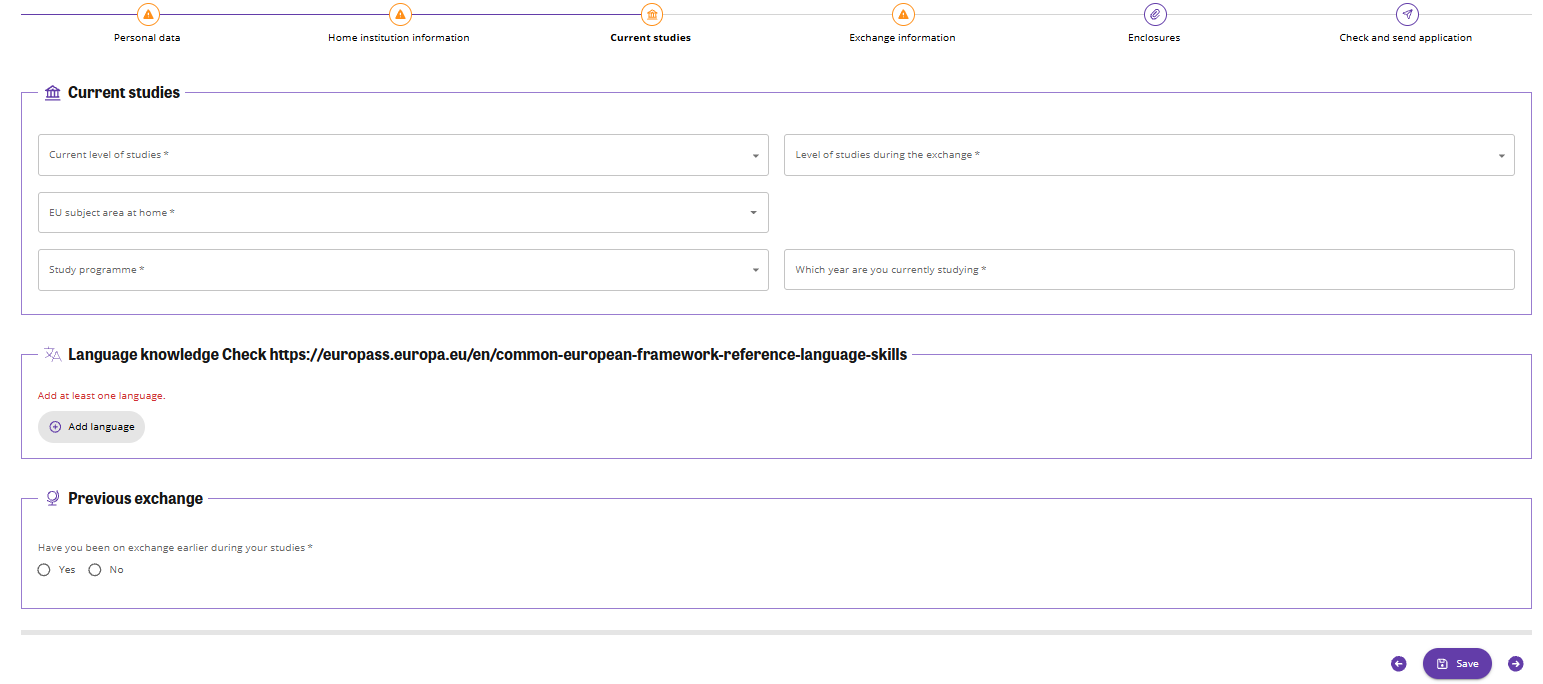
Task: Click the year currently studying input field
Action: click(x=1148, y=270)
